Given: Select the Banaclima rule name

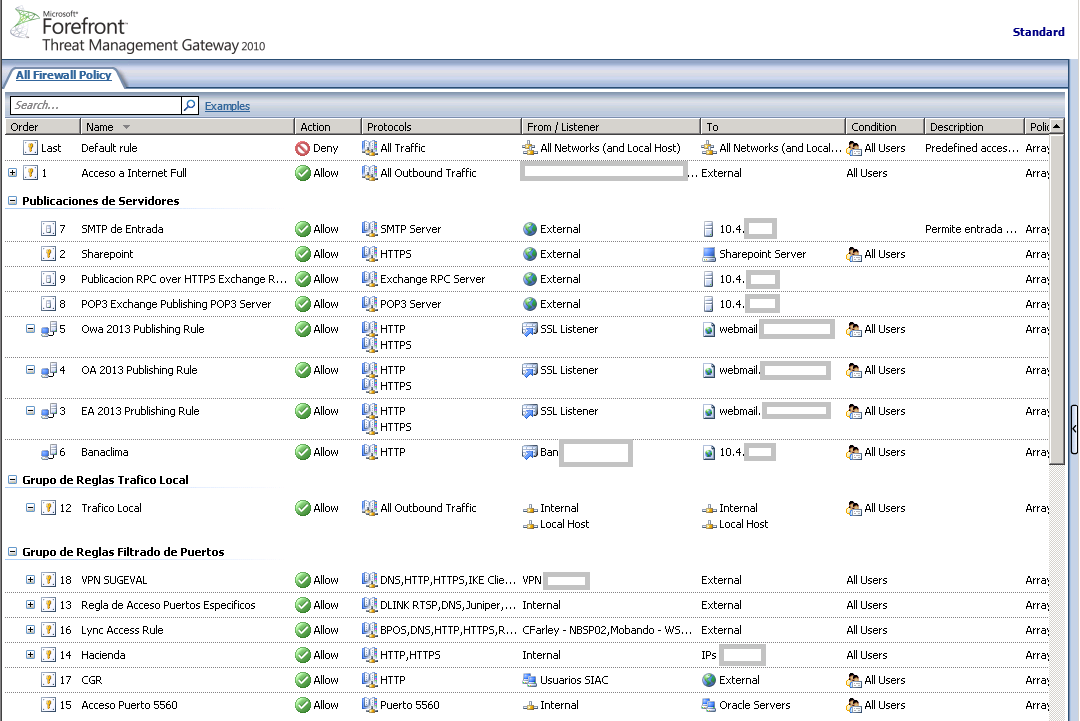Looking at the screenshot, I should click(x=105, y=452).
